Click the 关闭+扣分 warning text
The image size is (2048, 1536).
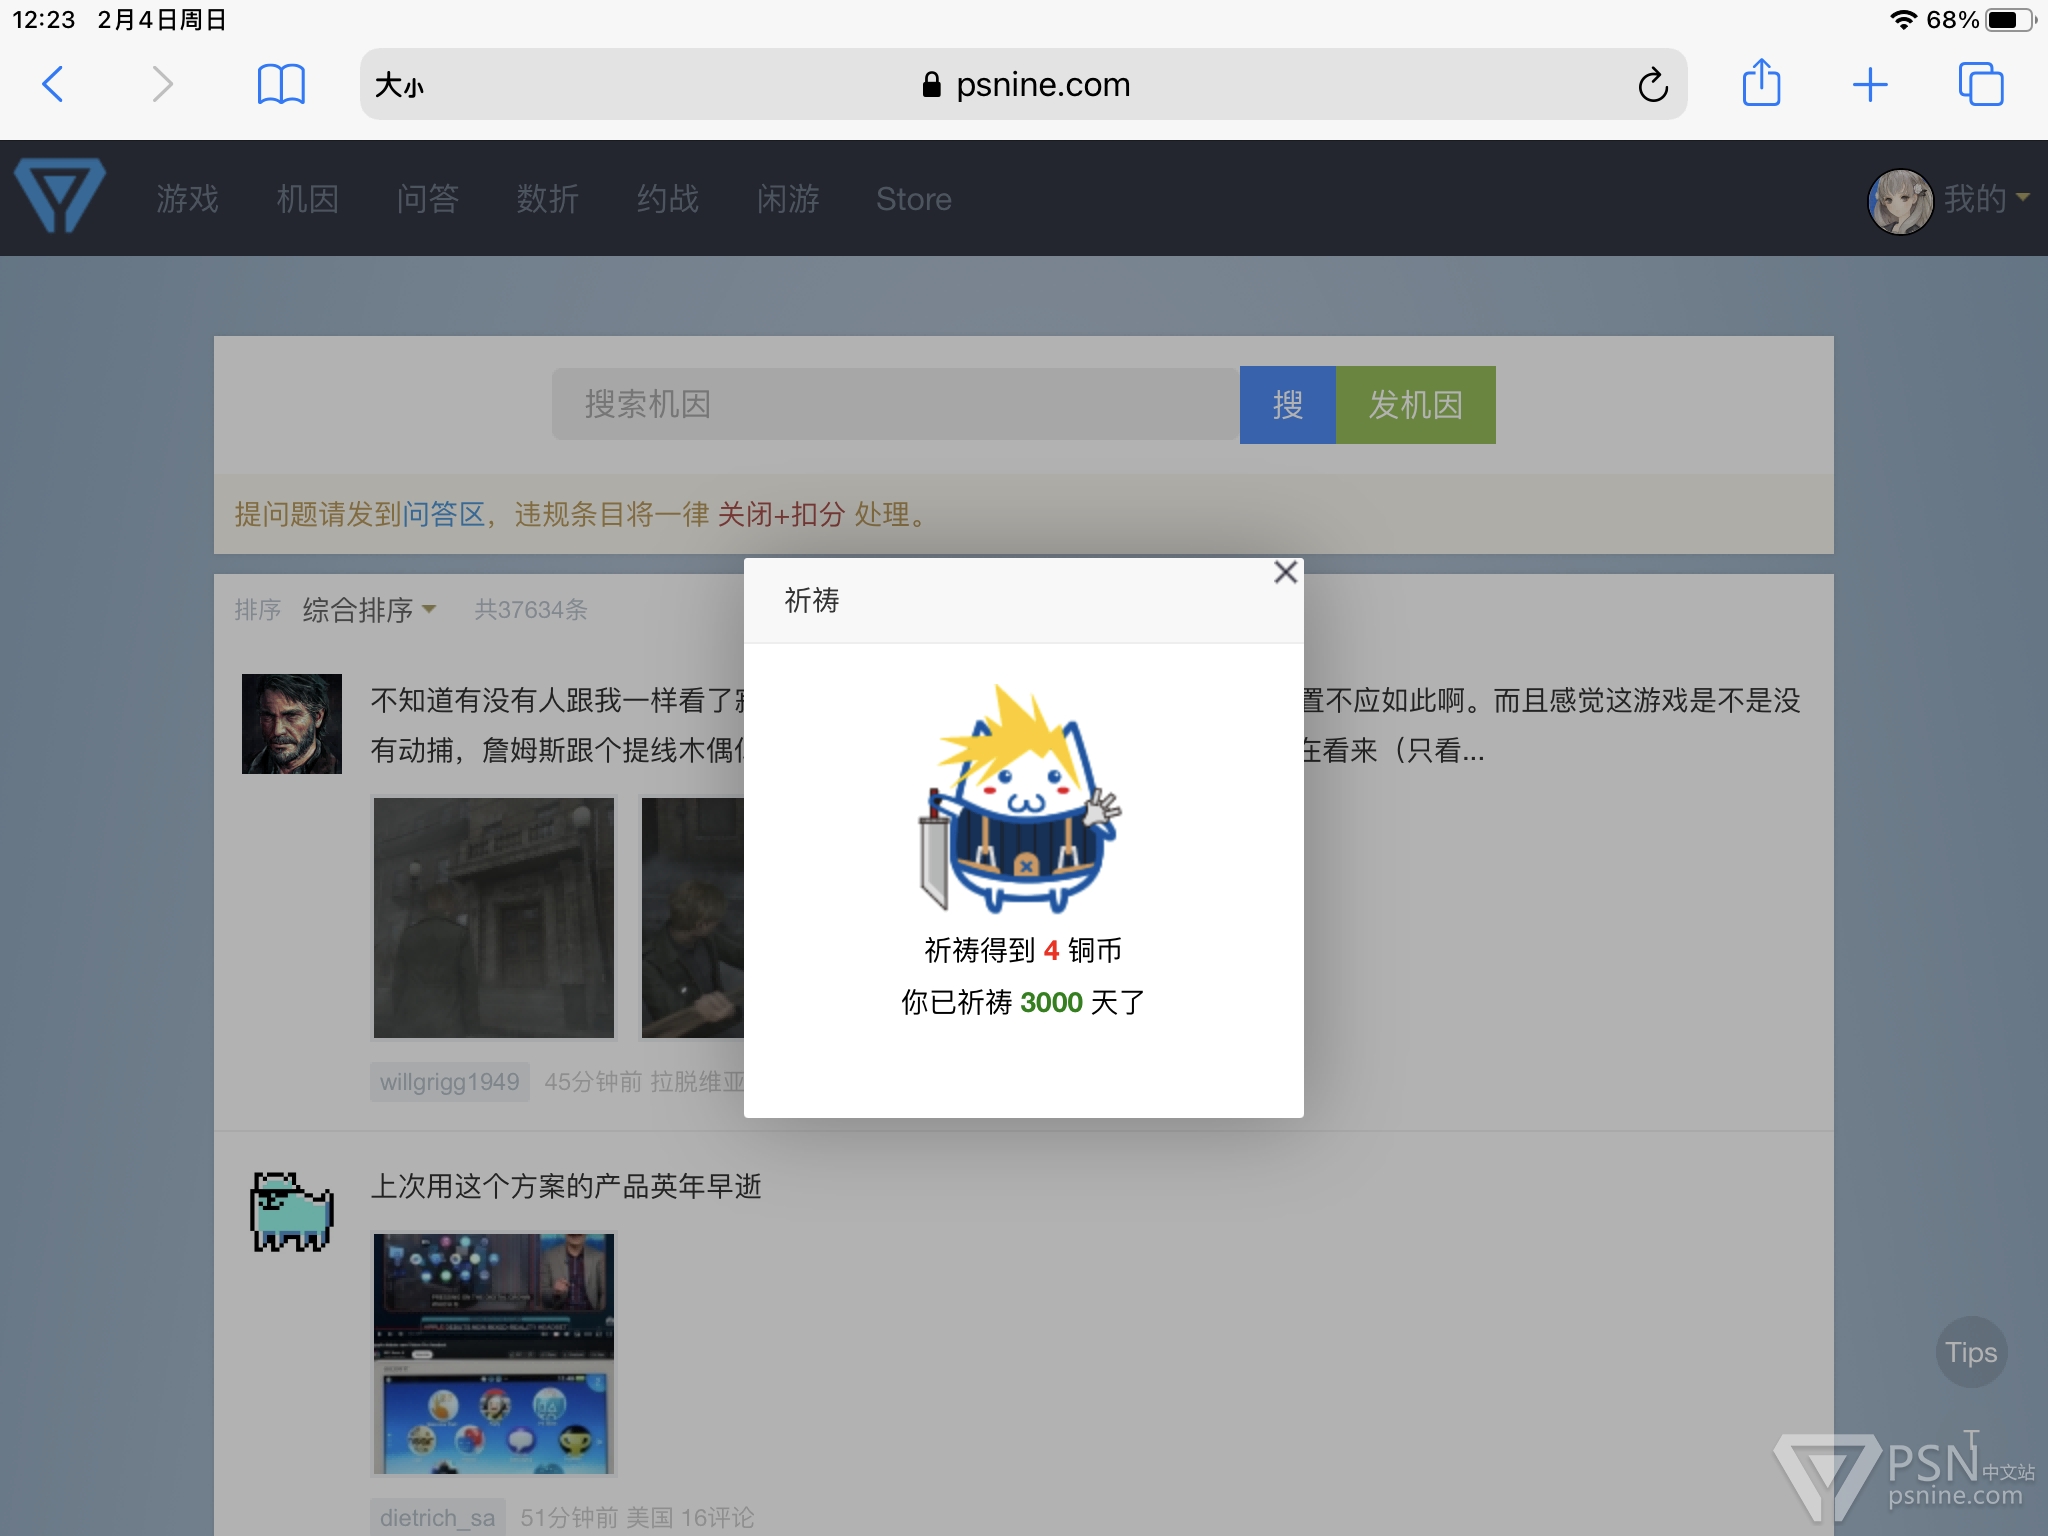pyautogui.click(x=781, y=514)
